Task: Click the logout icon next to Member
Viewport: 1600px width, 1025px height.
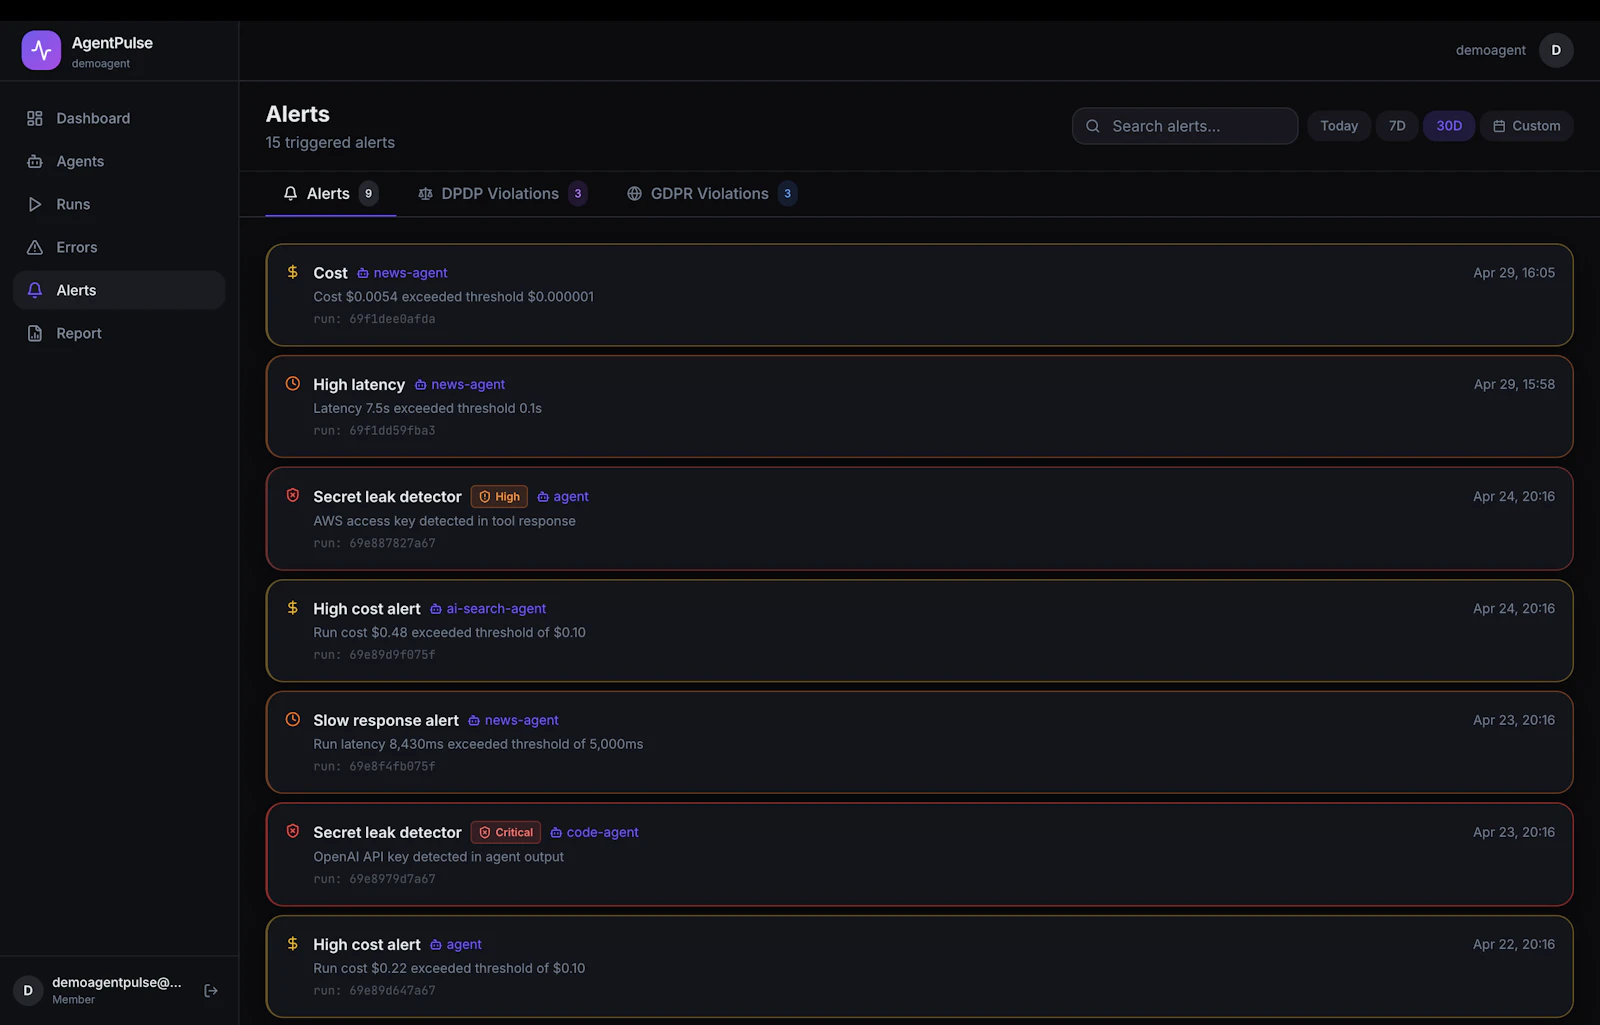Action: tap(211, 990)
